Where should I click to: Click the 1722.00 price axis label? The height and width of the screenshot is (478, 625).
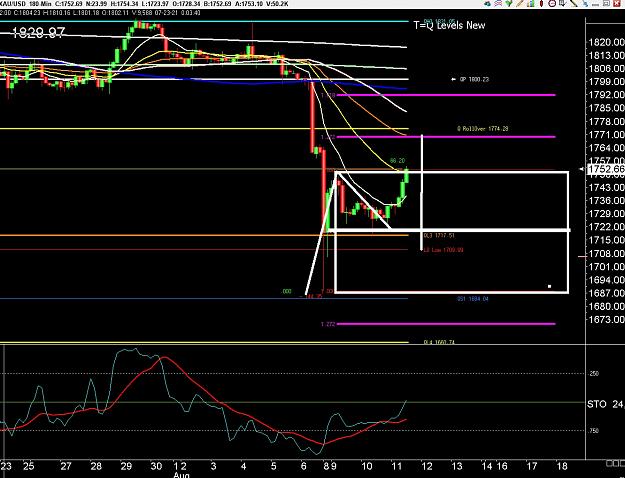606,226
